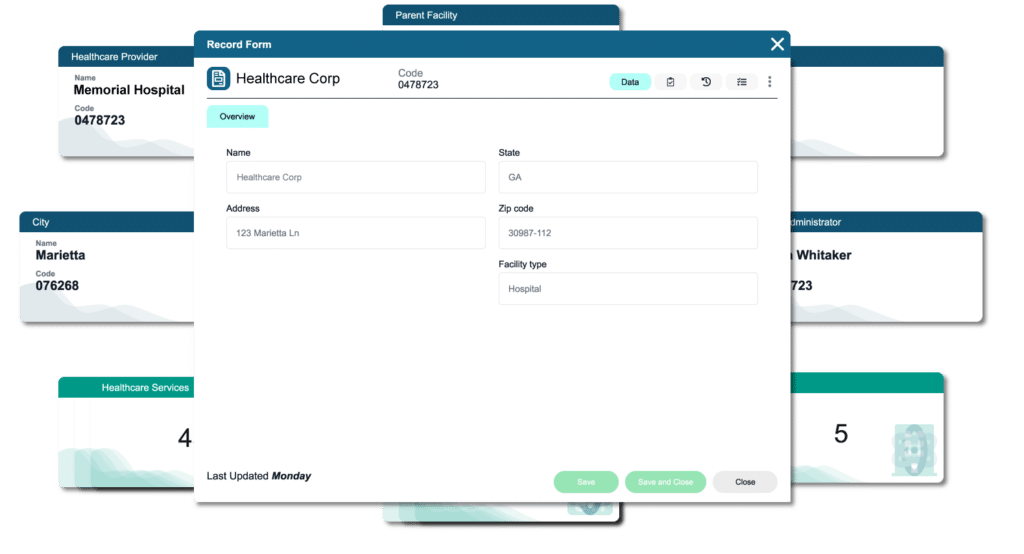This screenshot has width=1024, height=554.
Task: Click the Last Updated Monday text
Action: [x=259, y=476]
